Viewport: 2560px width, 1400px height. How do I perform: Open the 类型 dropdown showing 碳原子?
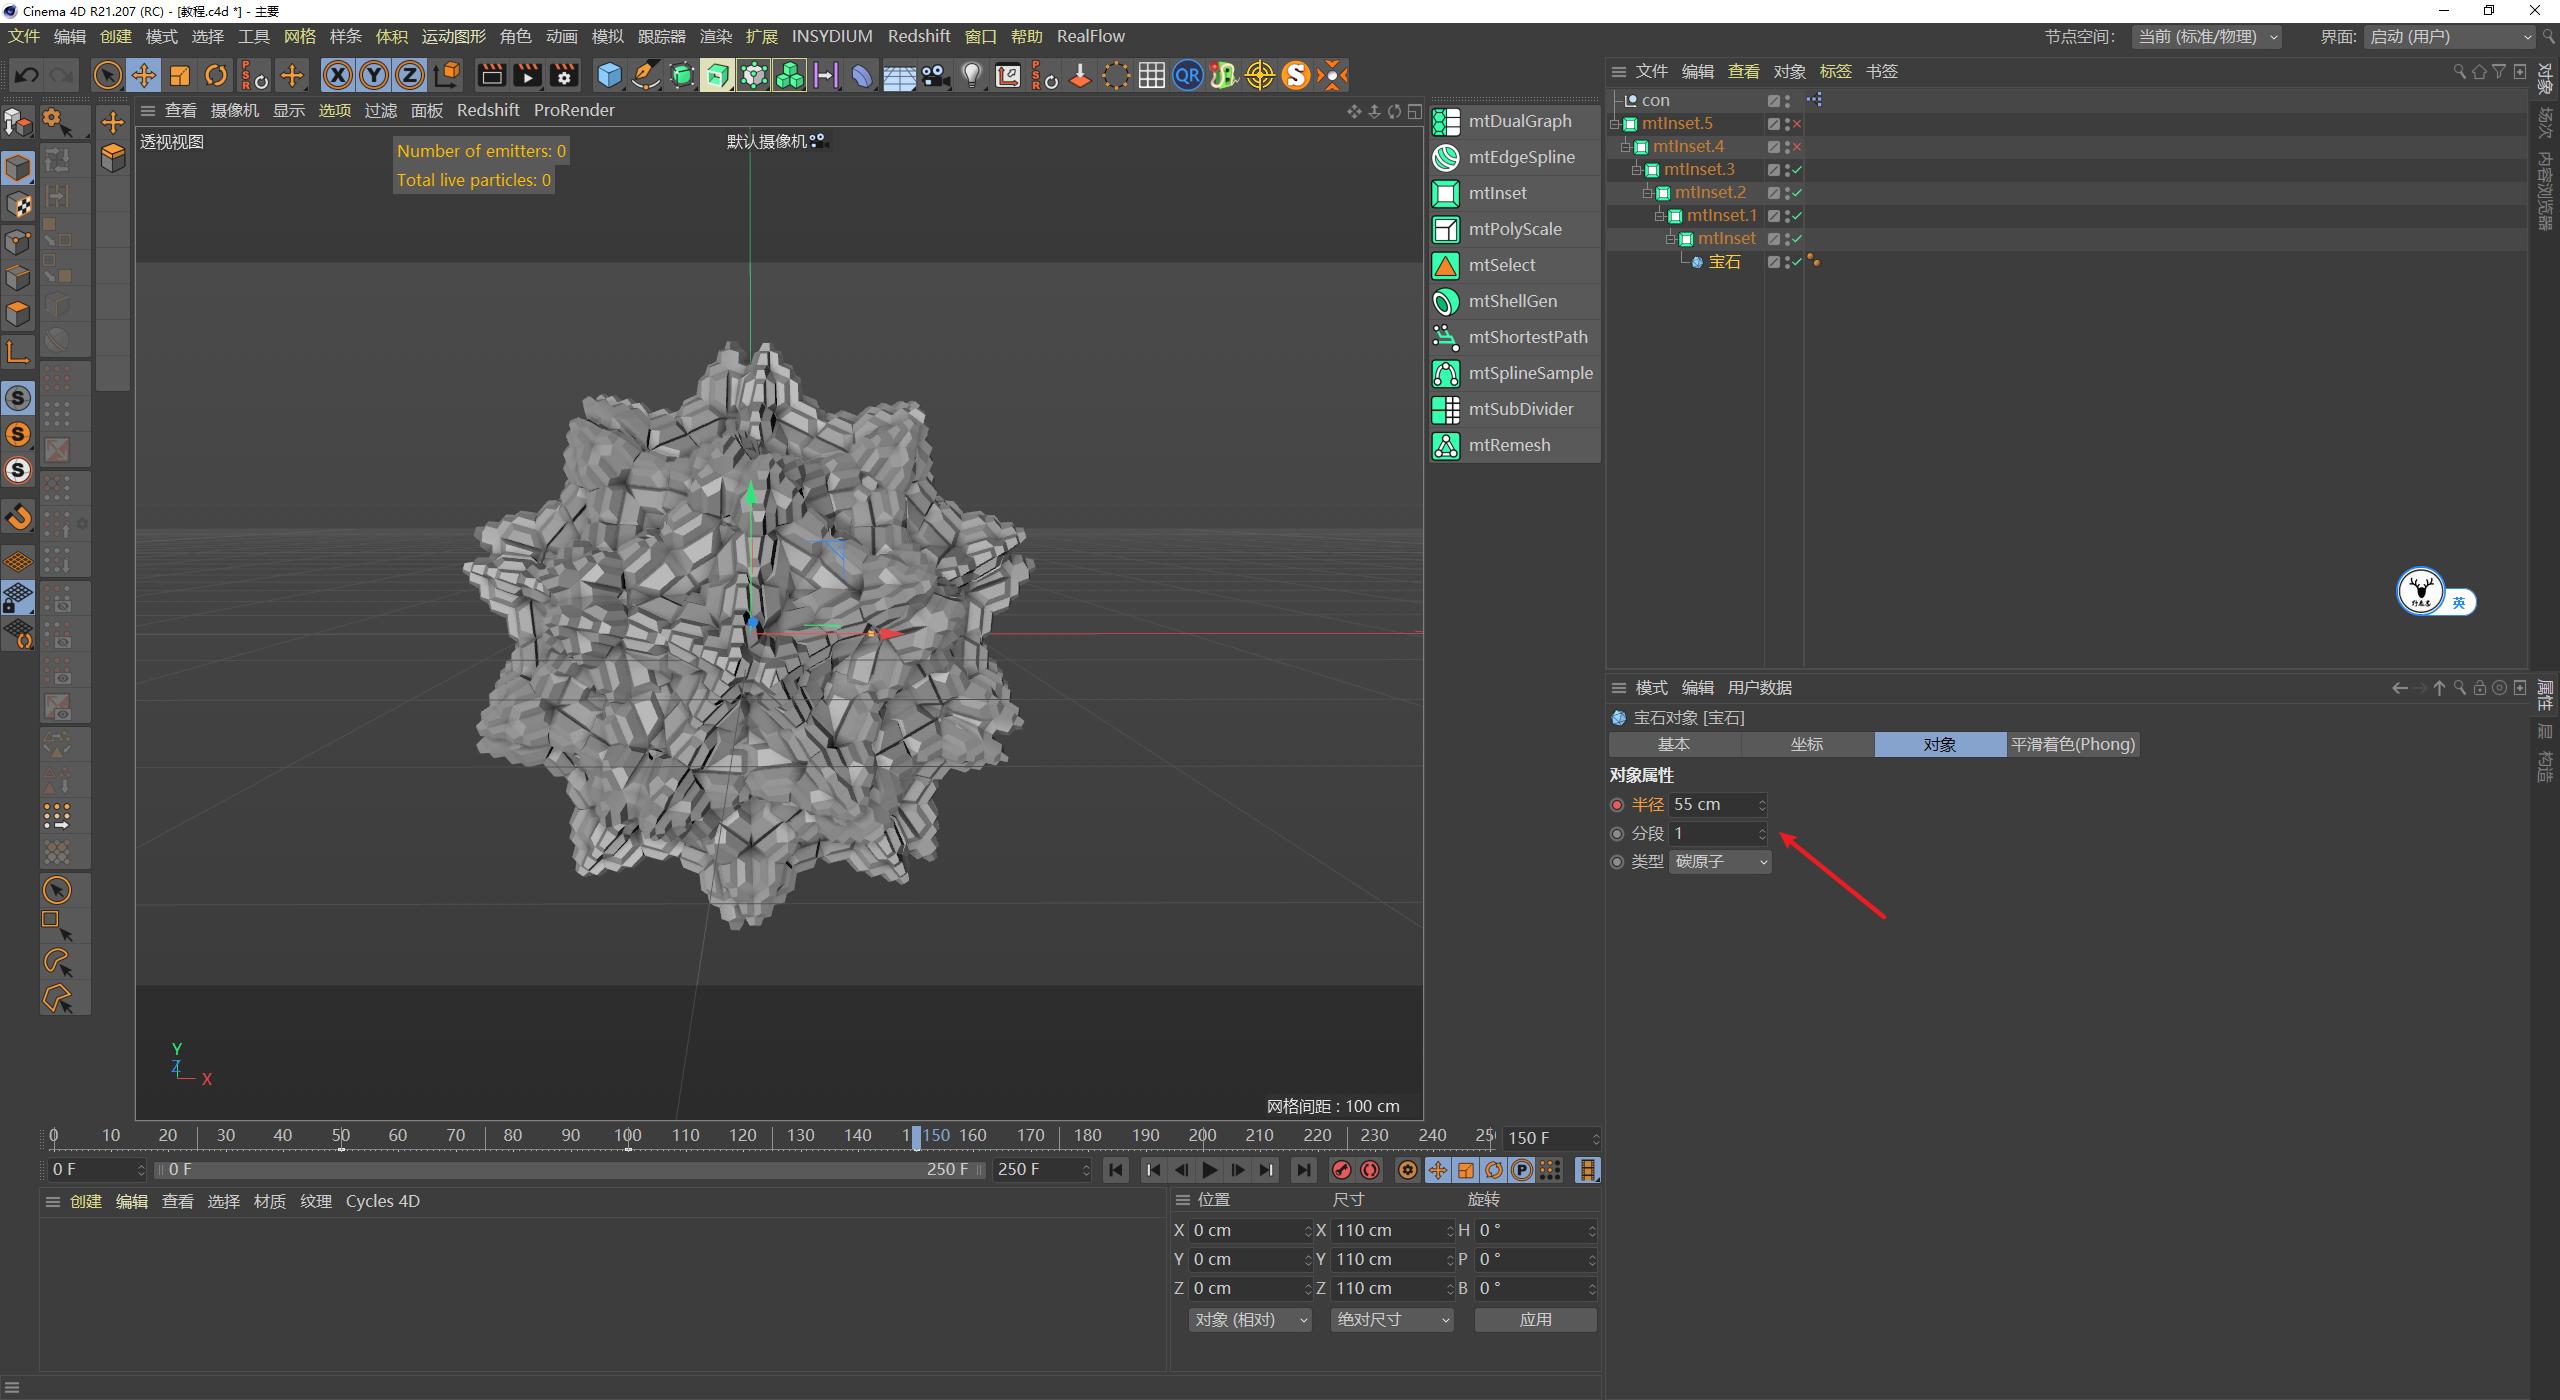1719,861
